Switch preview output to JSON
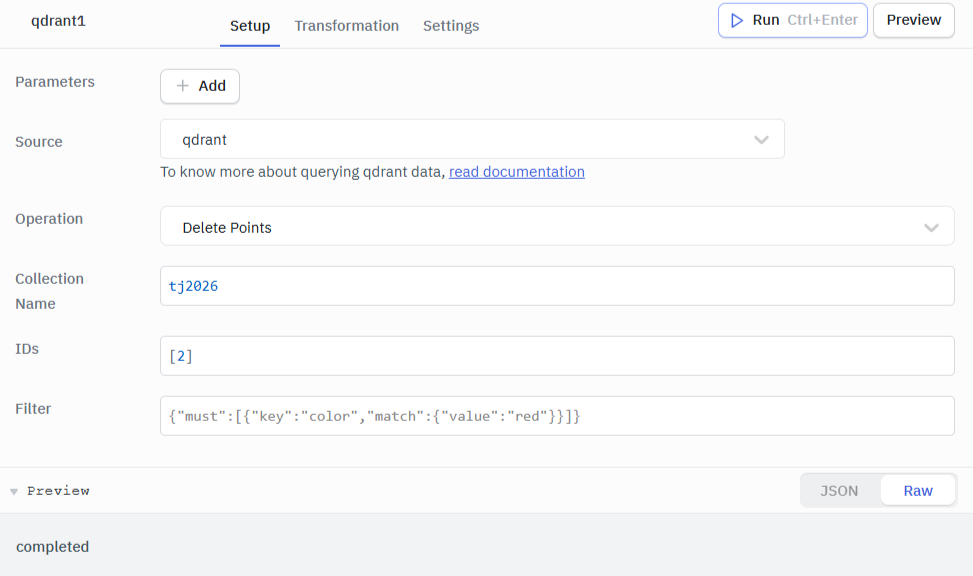Viewport: 973px width, 576px height. [x=839, y=491]
